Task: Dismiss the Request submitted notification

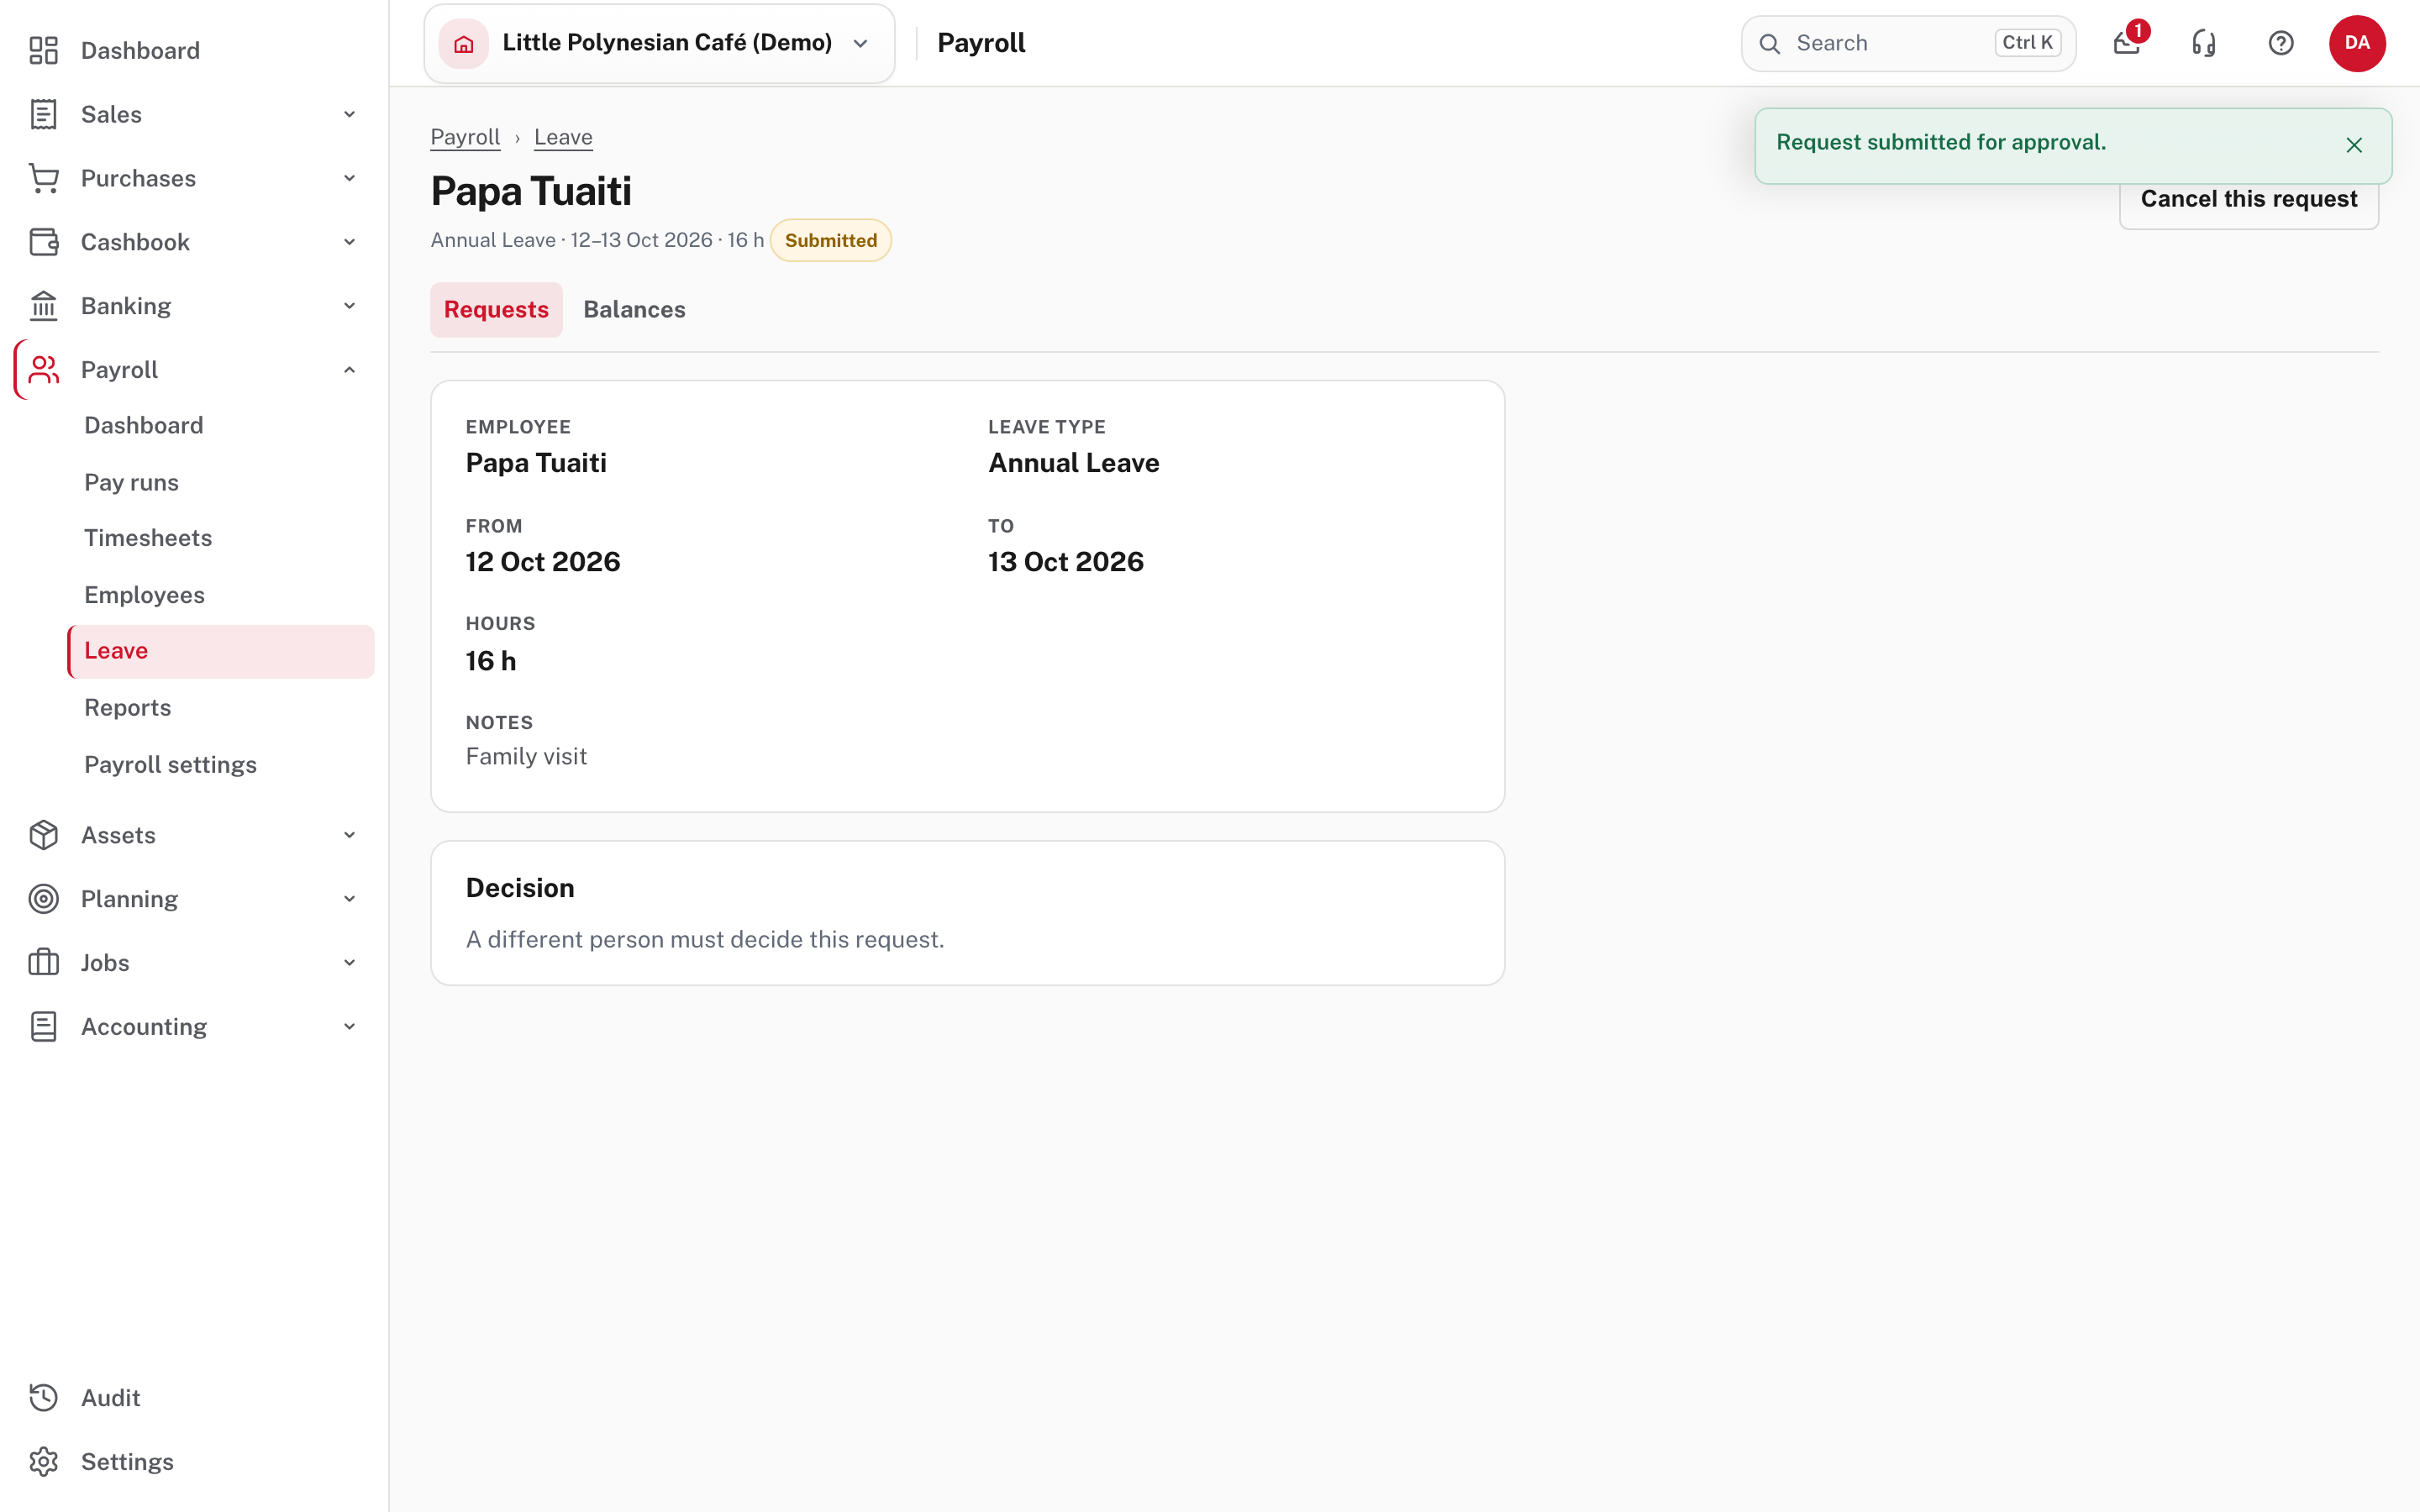Action: [x=2354, y=145]
